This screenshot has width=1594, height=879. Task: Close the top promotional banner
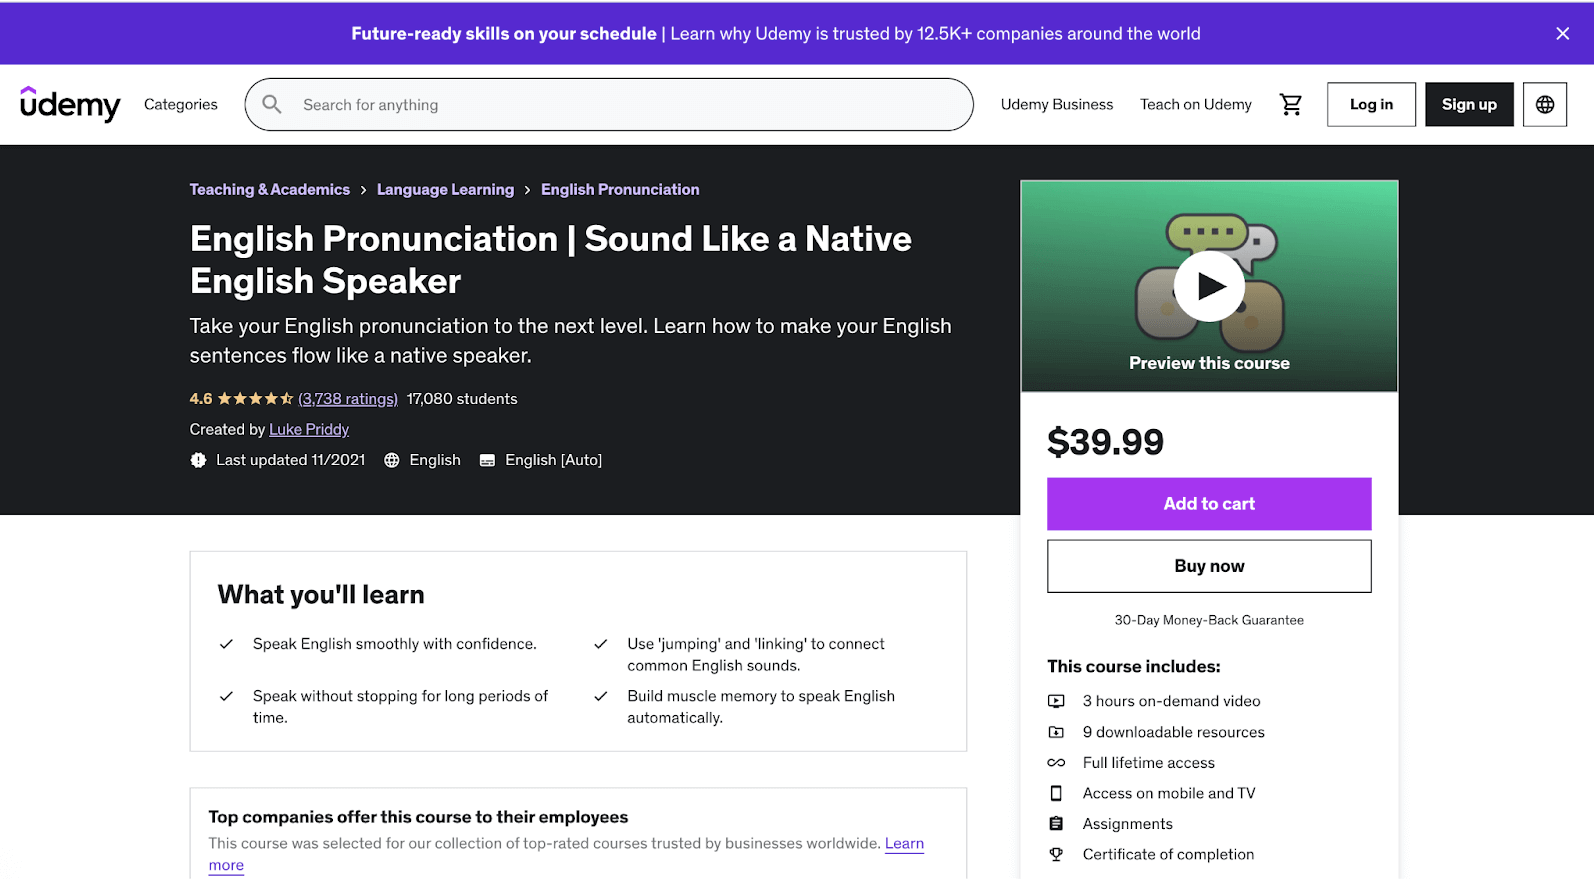coord(1562,34)
